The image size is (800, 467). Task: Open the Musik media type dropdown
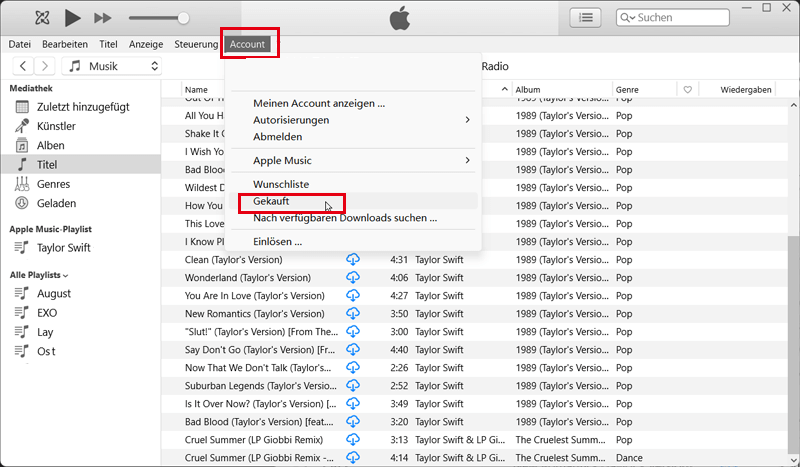tap(112, 66)
